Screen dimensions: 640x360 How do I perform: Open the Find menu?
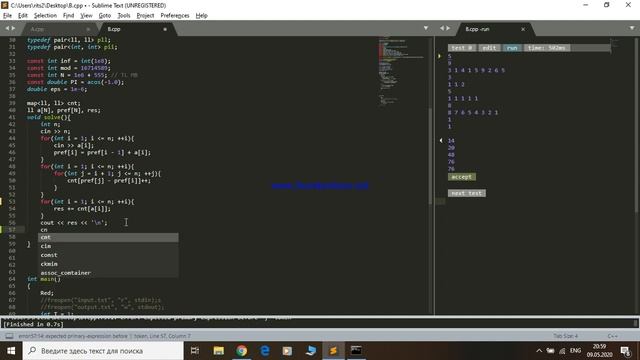click(x=68, y=16)
